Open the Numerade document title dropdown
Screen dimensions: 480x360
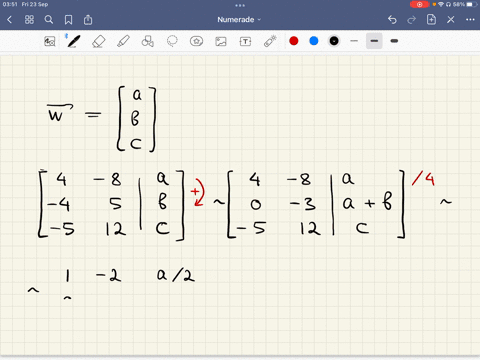tap(239, 20)
